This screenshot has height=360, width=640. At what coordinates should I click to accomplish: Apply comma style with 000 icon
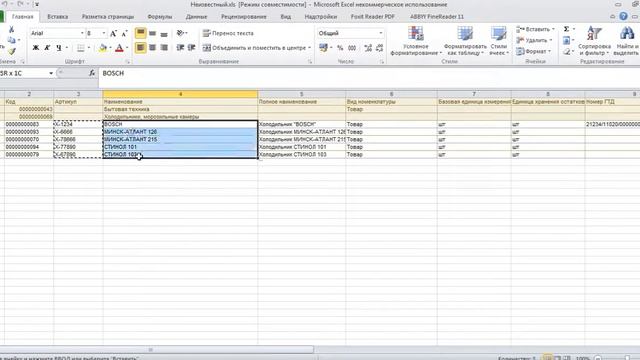[x=352, y=48]
